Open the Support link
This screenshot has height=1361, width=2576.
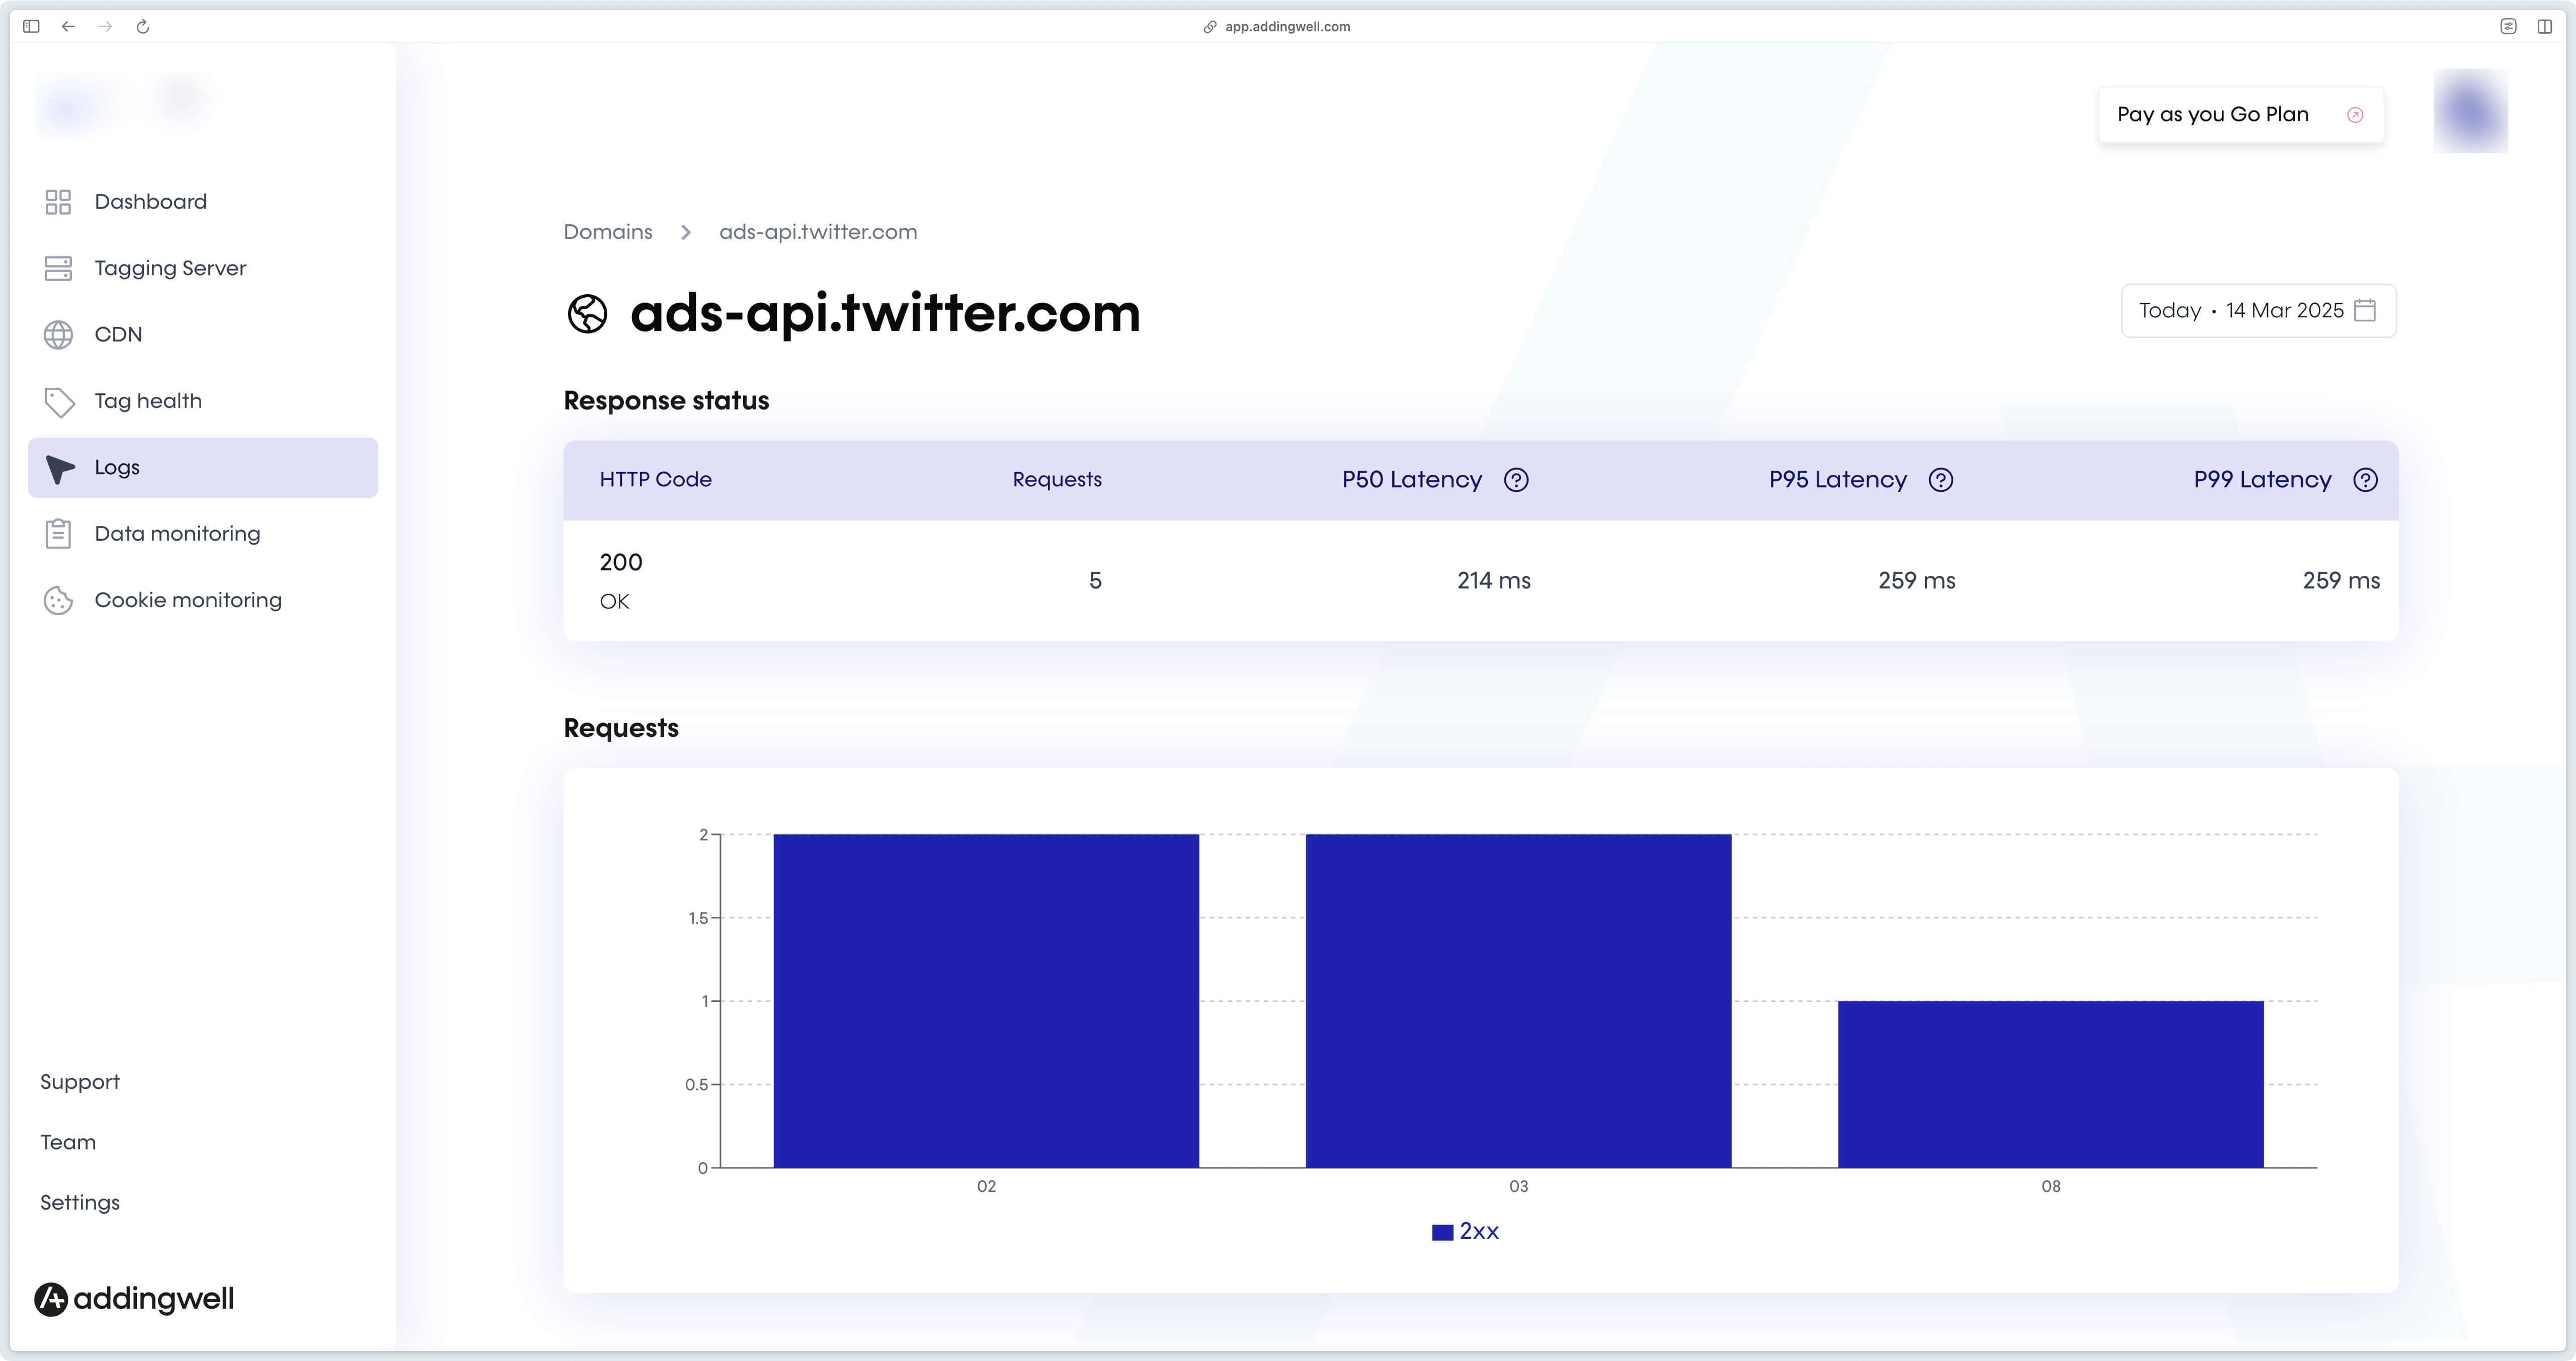(80, 1082)
